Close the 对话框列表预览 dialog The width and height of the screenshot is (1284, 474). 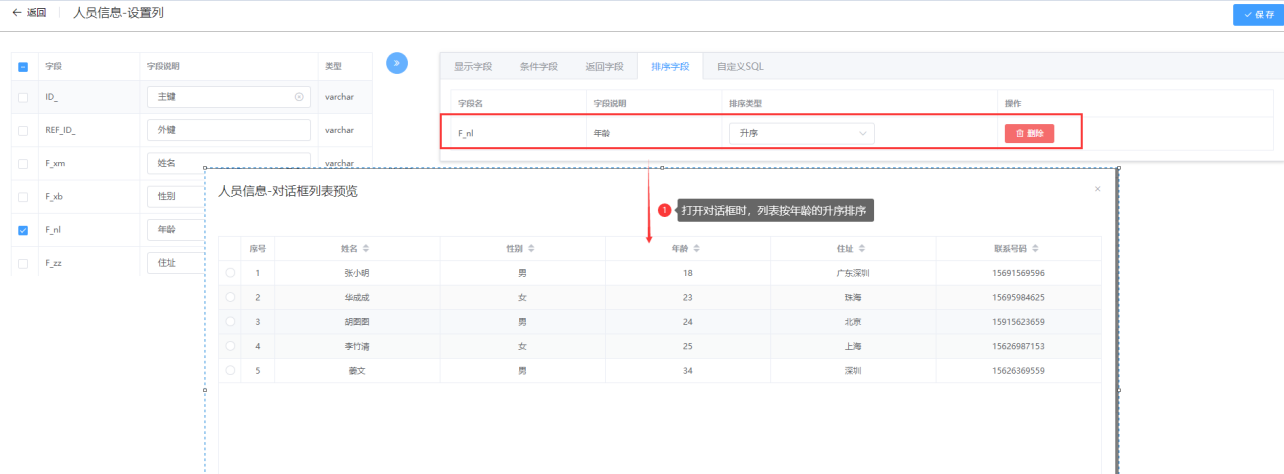(1097, 189)
